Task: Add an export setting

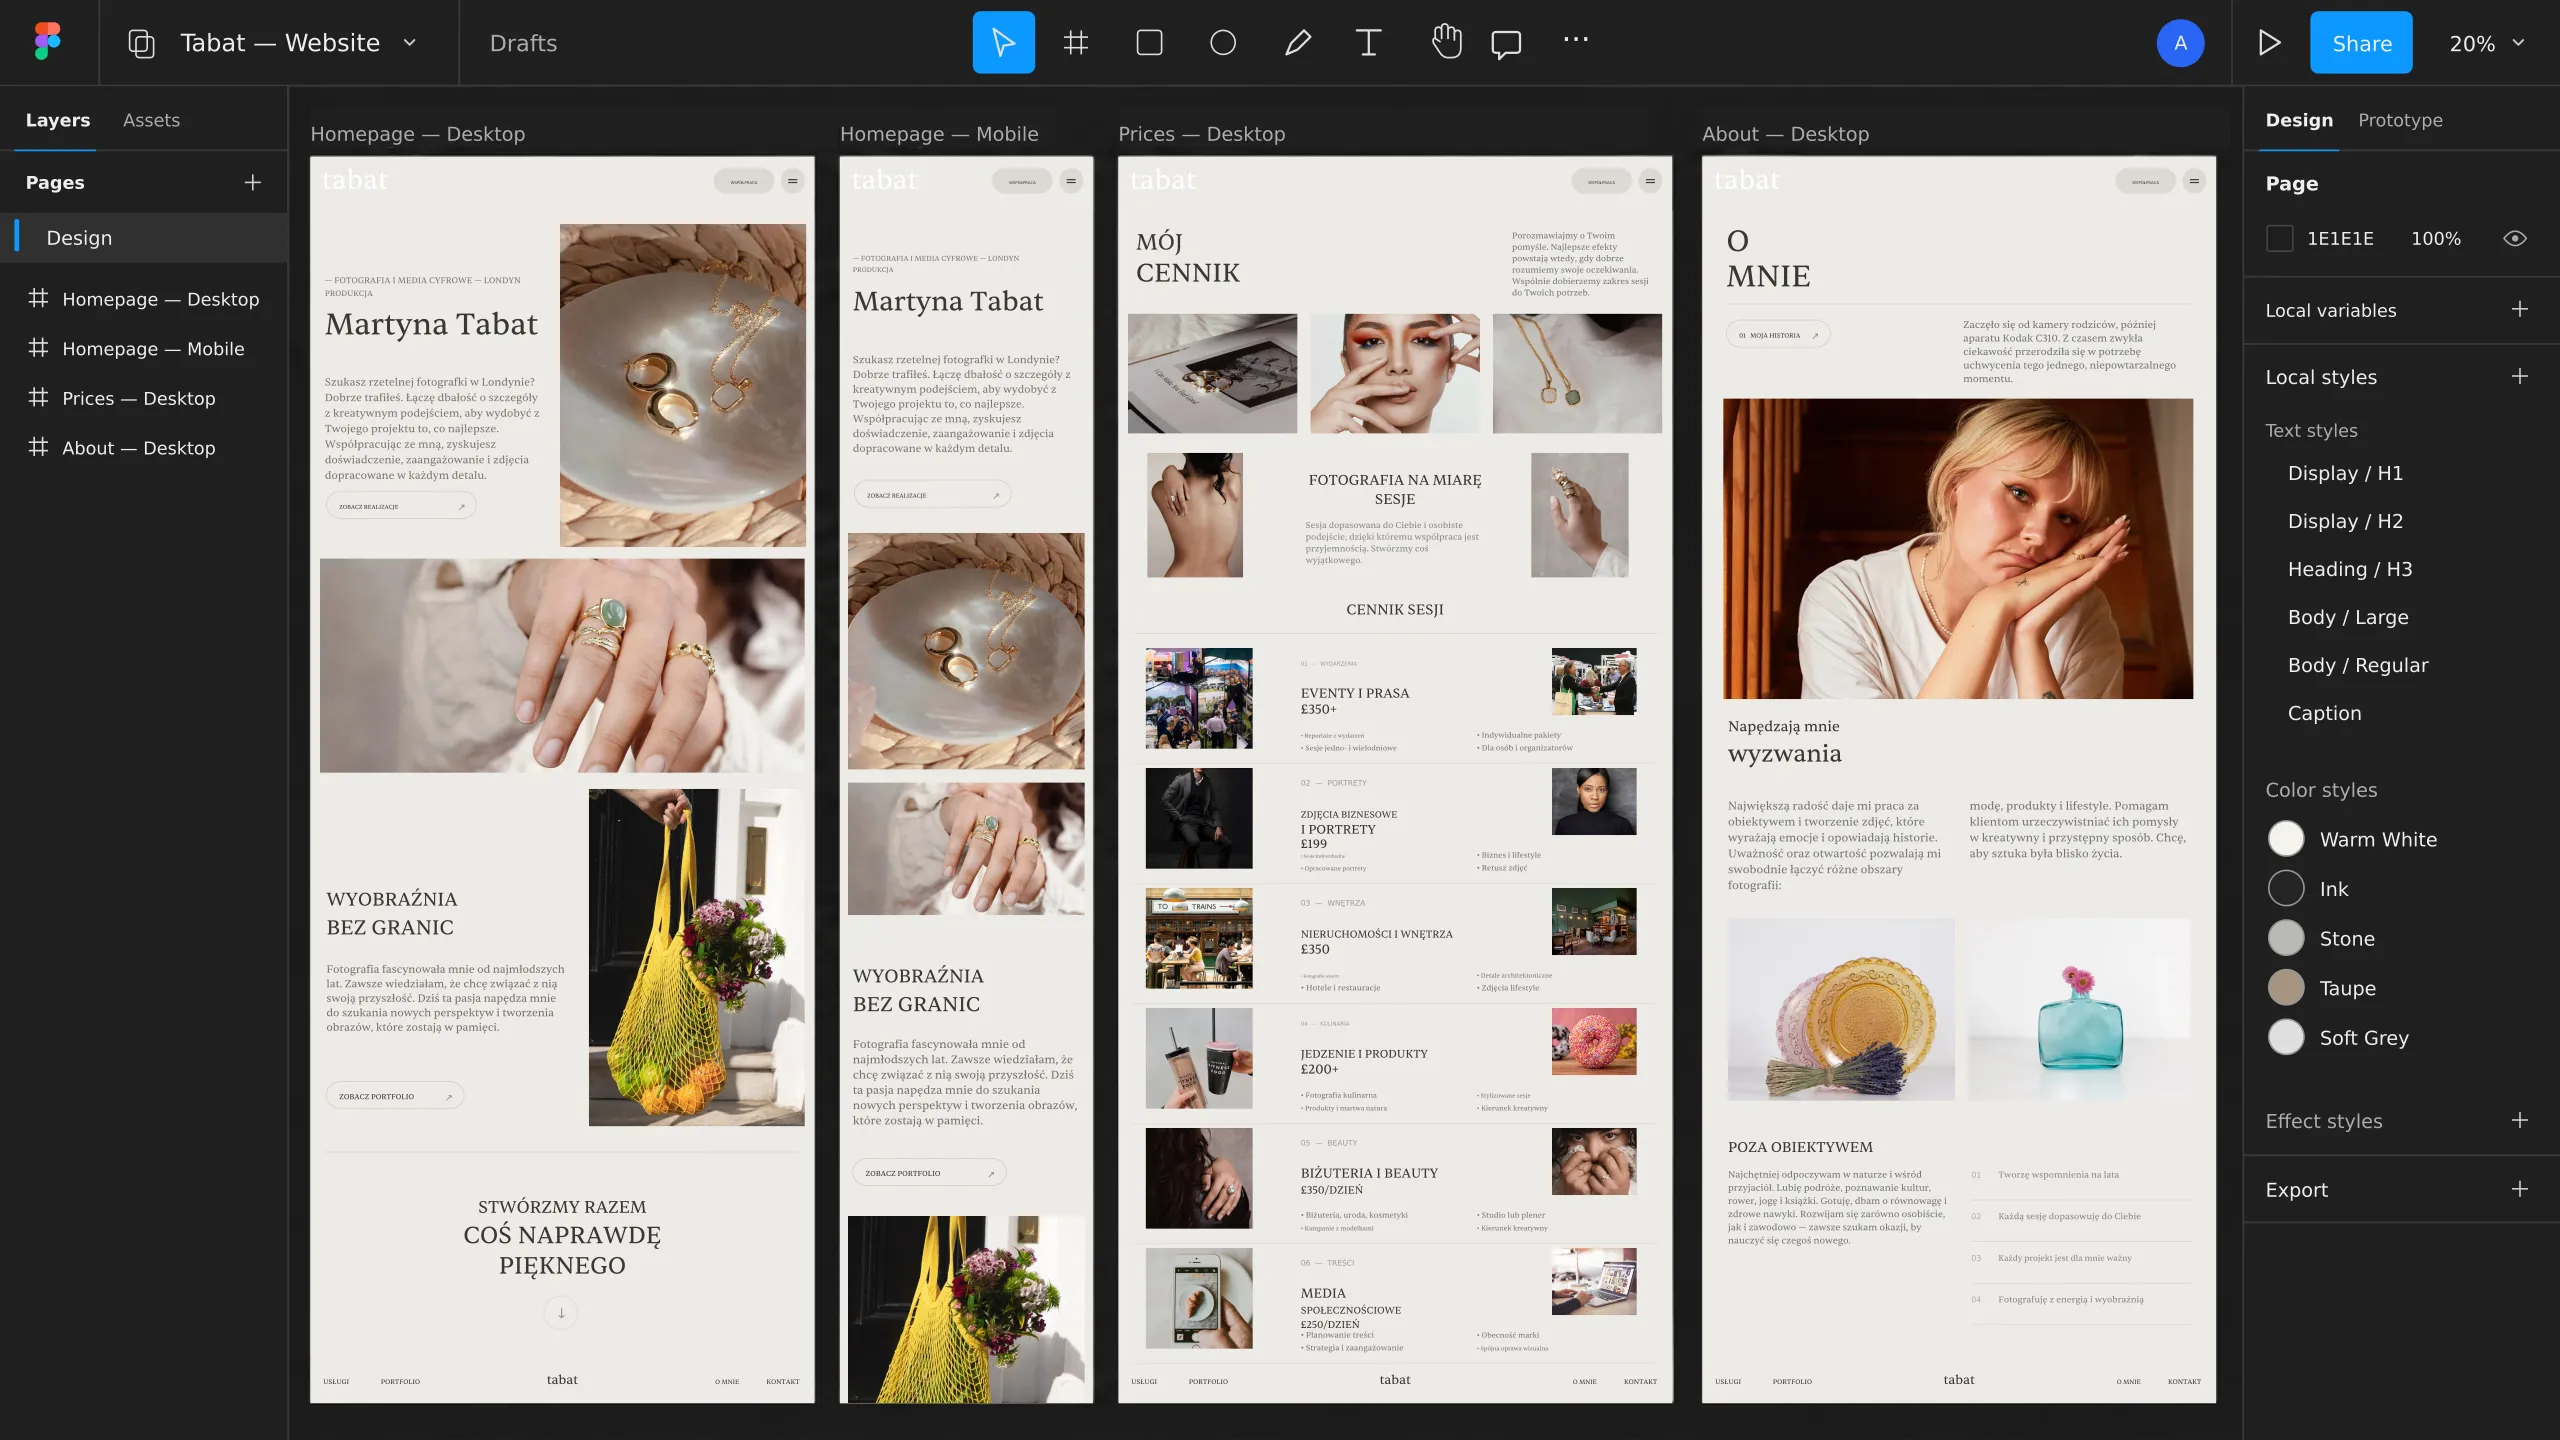Action: 2520,1189
